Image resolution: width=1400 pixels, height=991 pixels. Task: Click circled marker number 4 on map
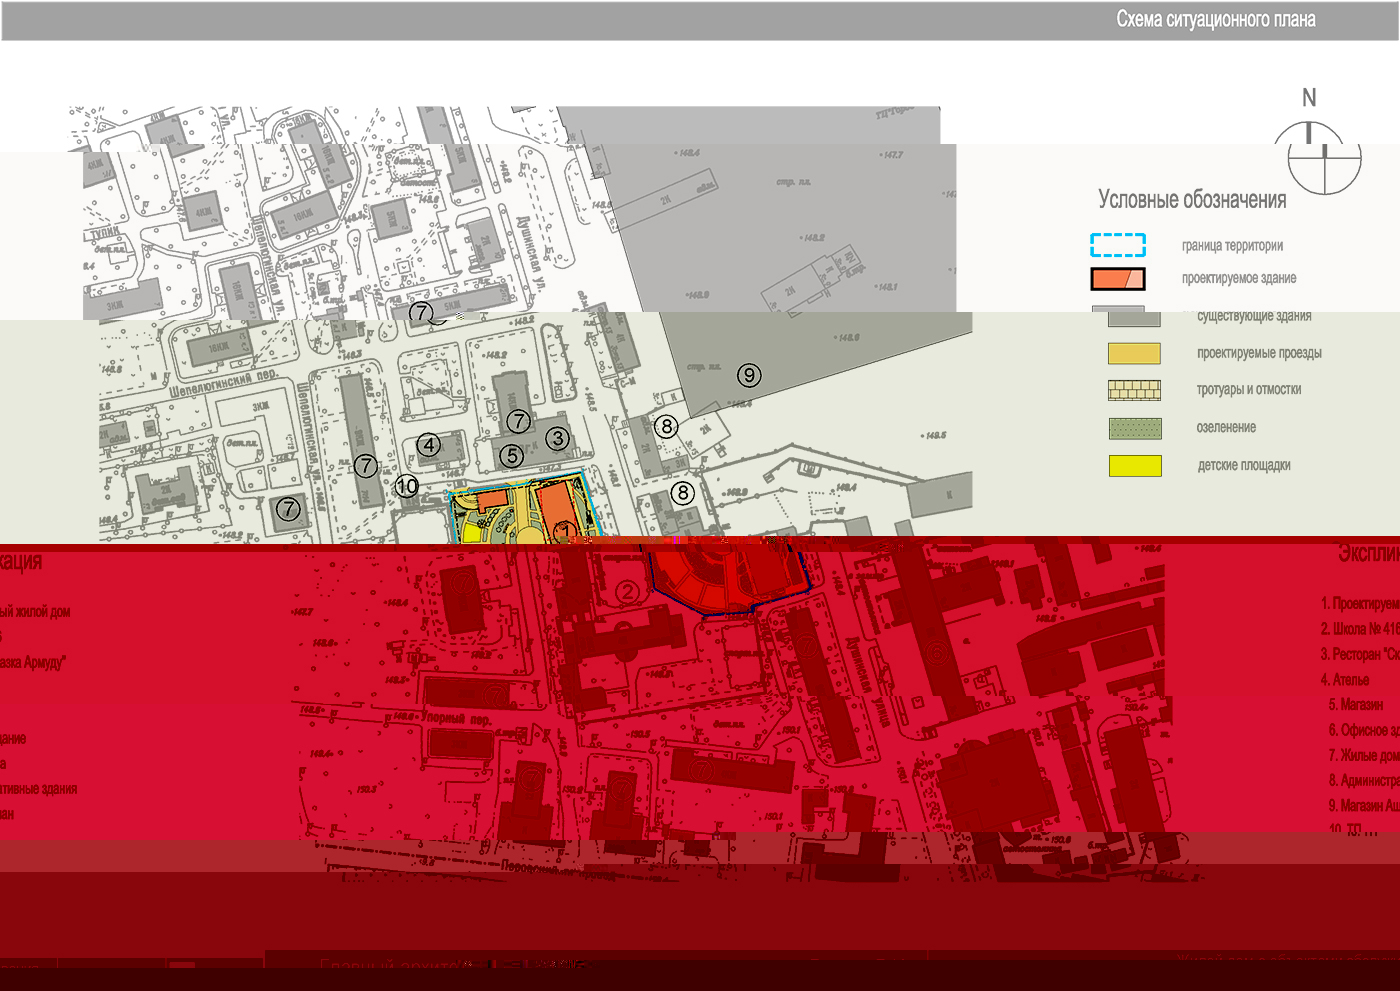429,445
